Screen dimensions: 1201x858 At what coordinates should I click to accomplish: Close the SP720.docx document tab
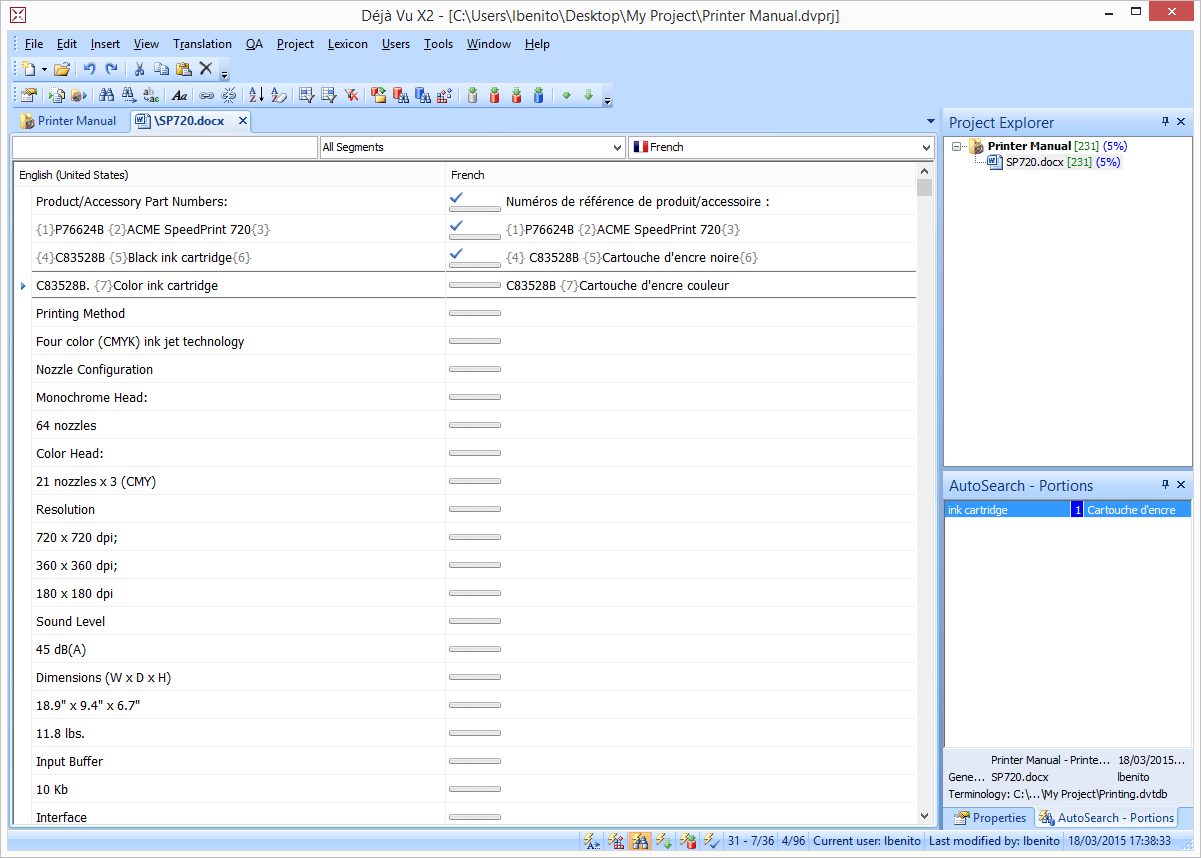click(242, 121)
